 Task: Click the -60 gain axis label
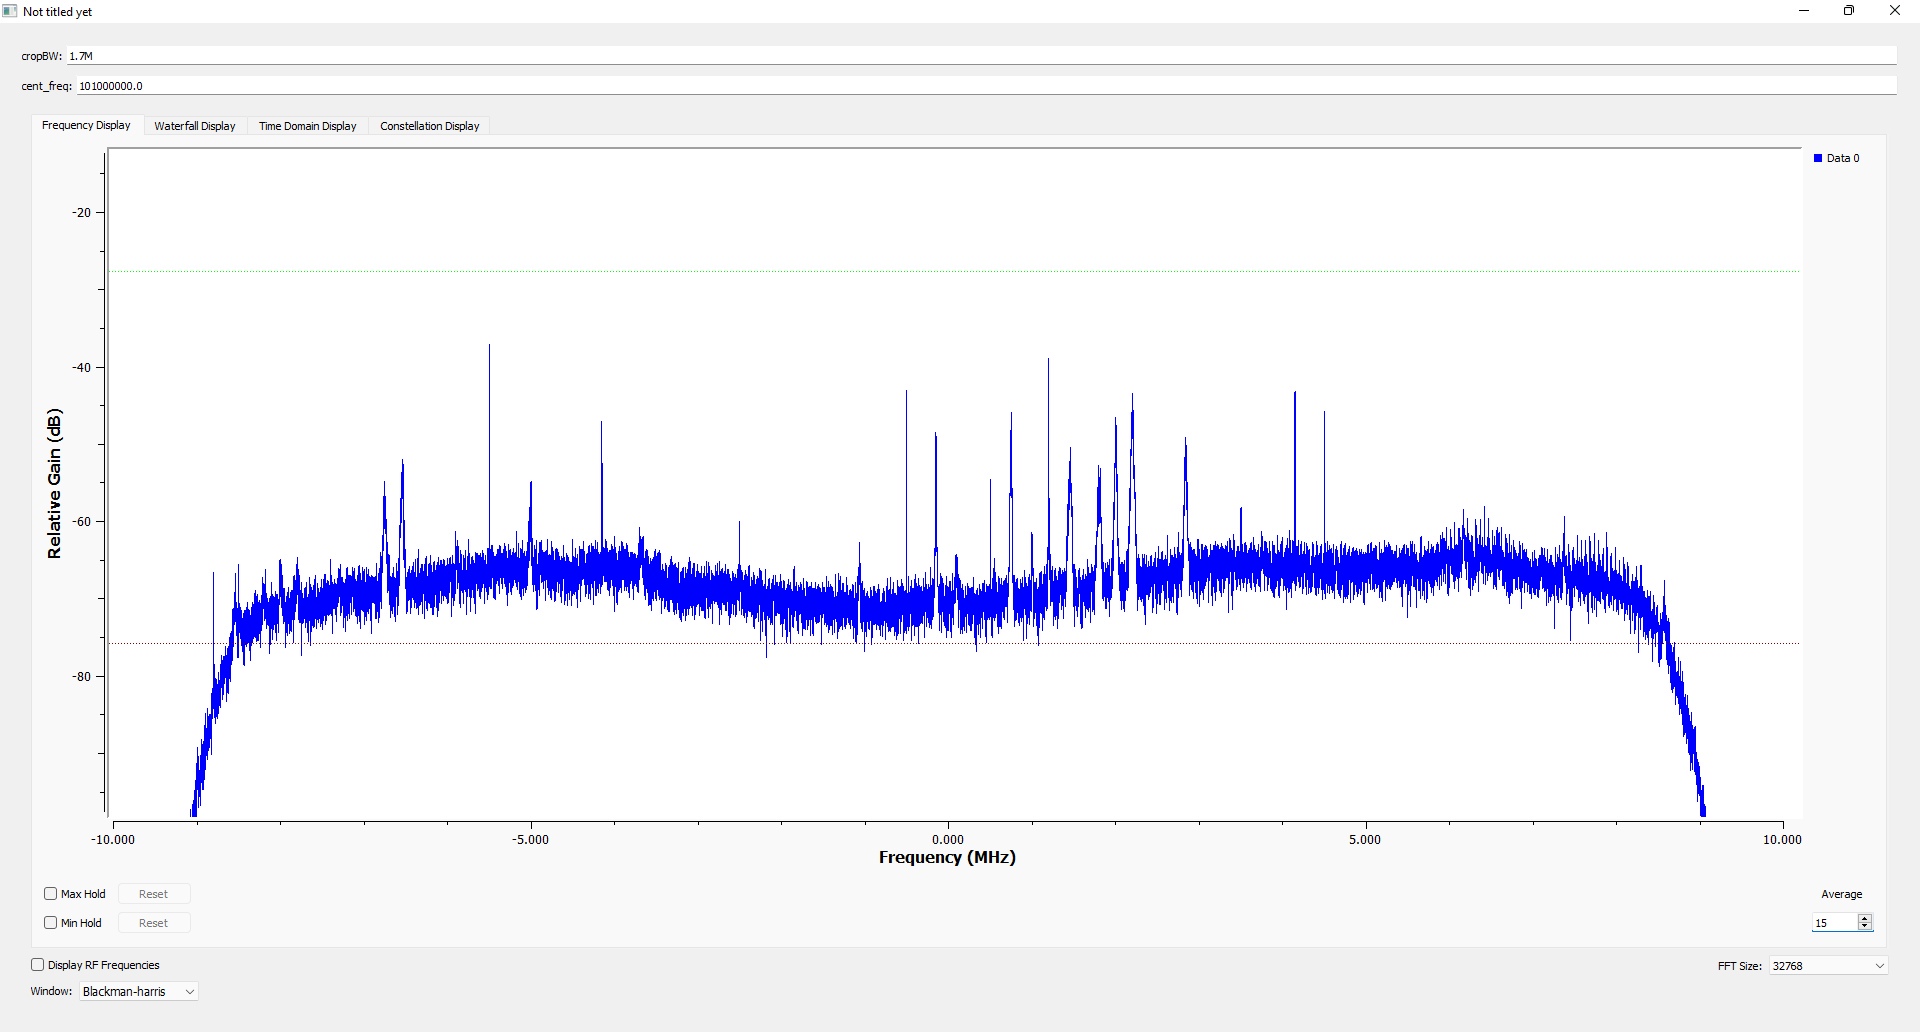click(x=81, y=522)
